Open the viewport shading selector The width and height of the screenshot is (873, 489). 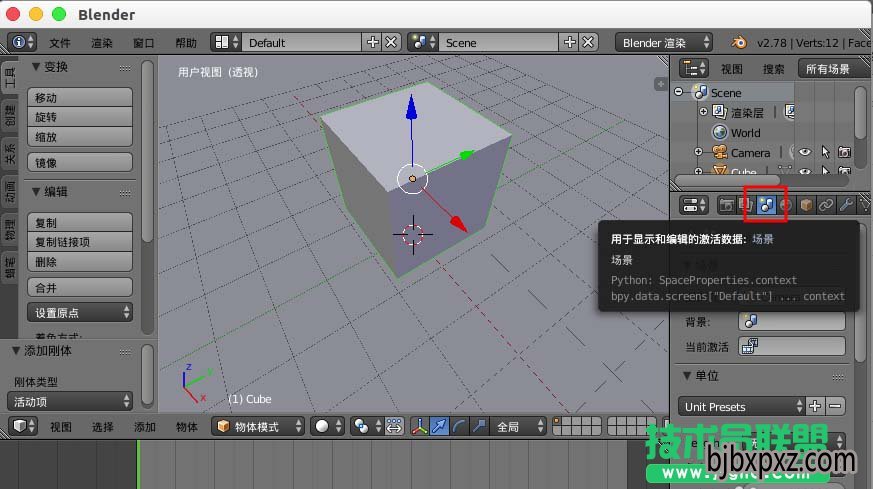coord(326,427)
